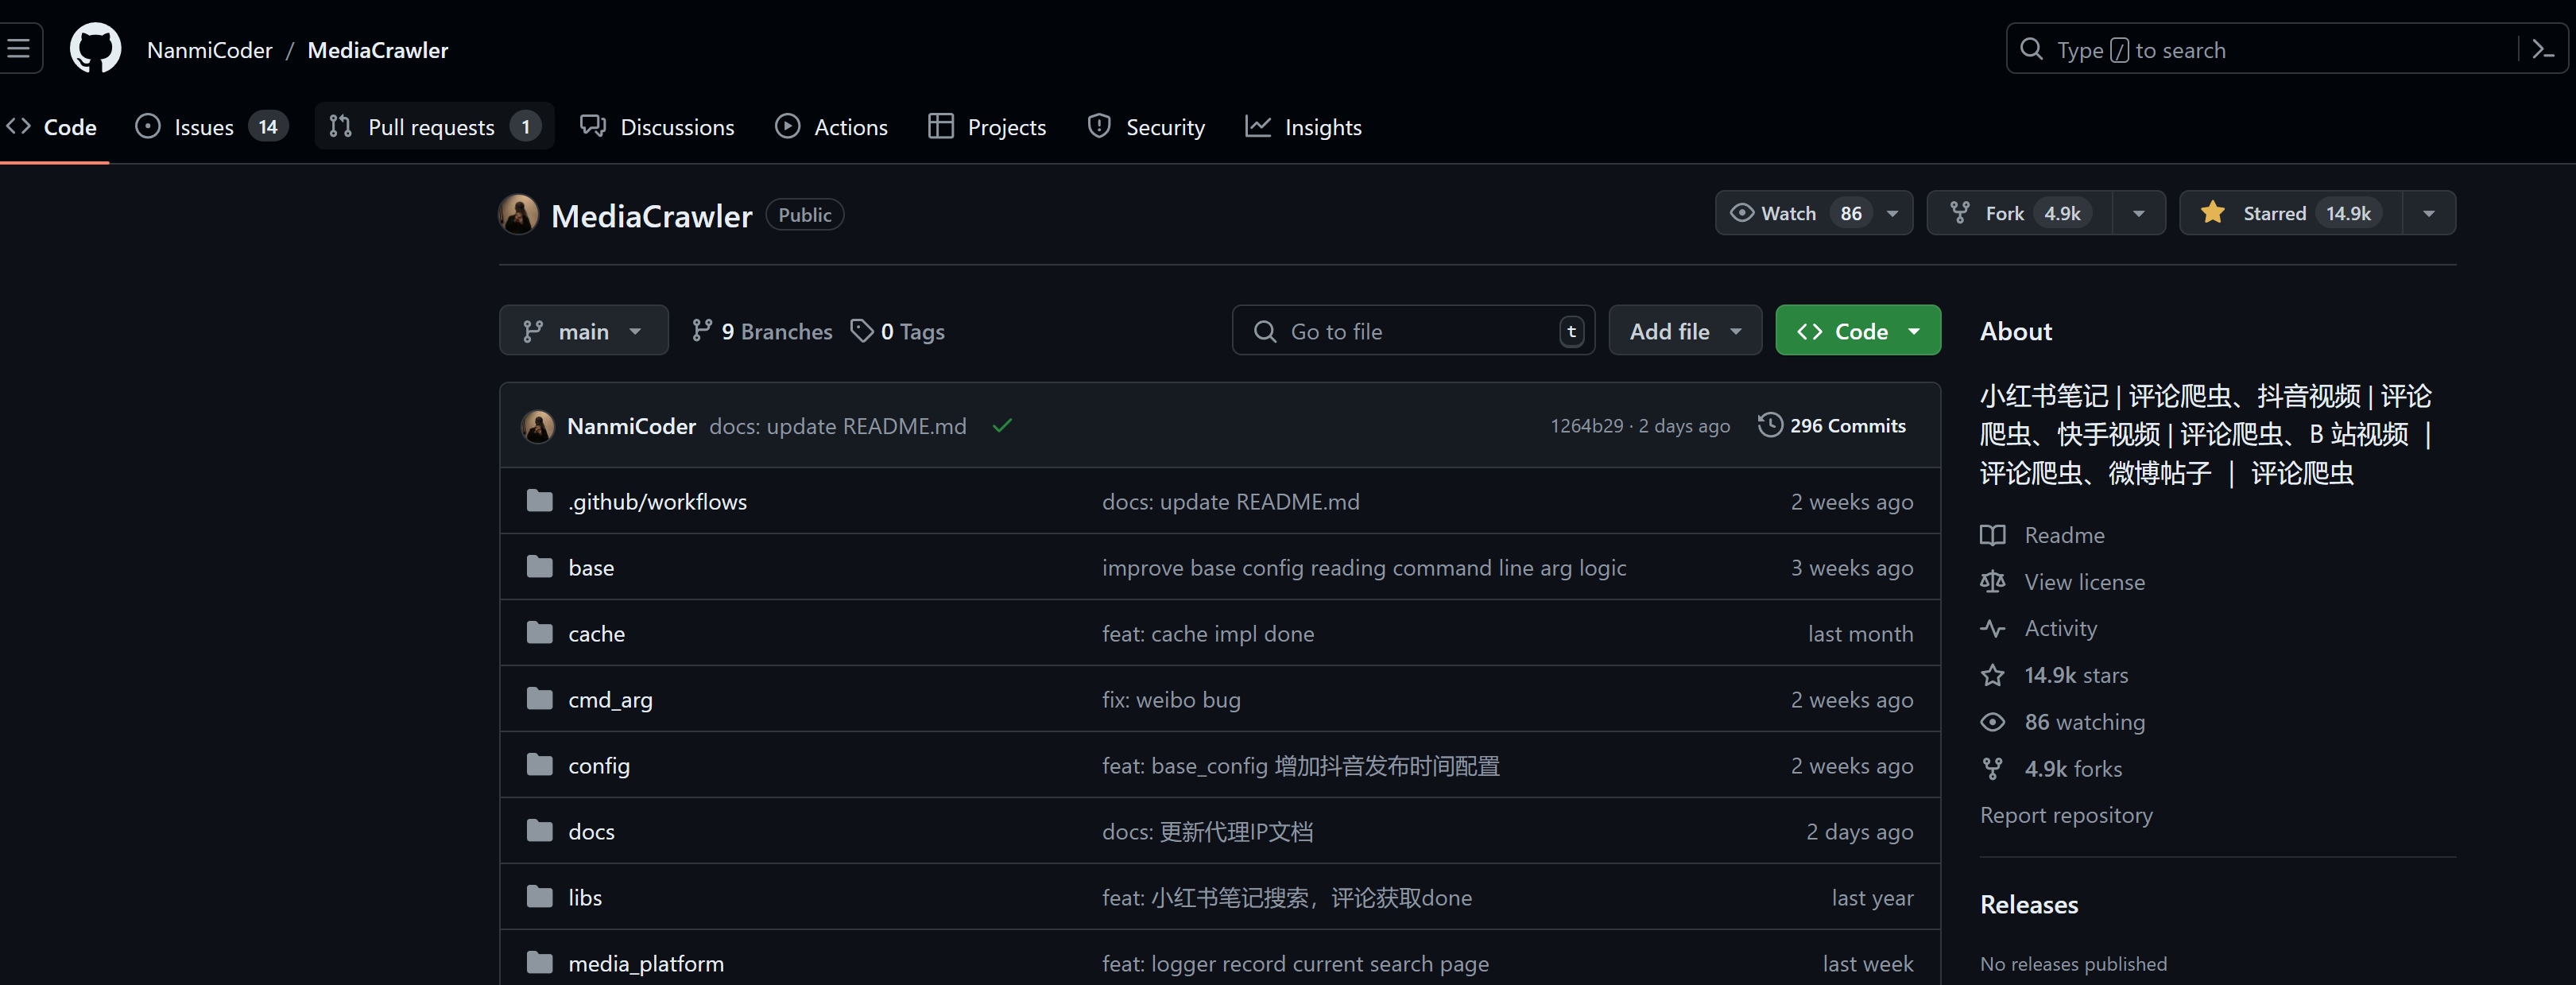This screenshot has height=985, width=2576.
Task: Open the Discussions tab
Action: tap(657, 127)
